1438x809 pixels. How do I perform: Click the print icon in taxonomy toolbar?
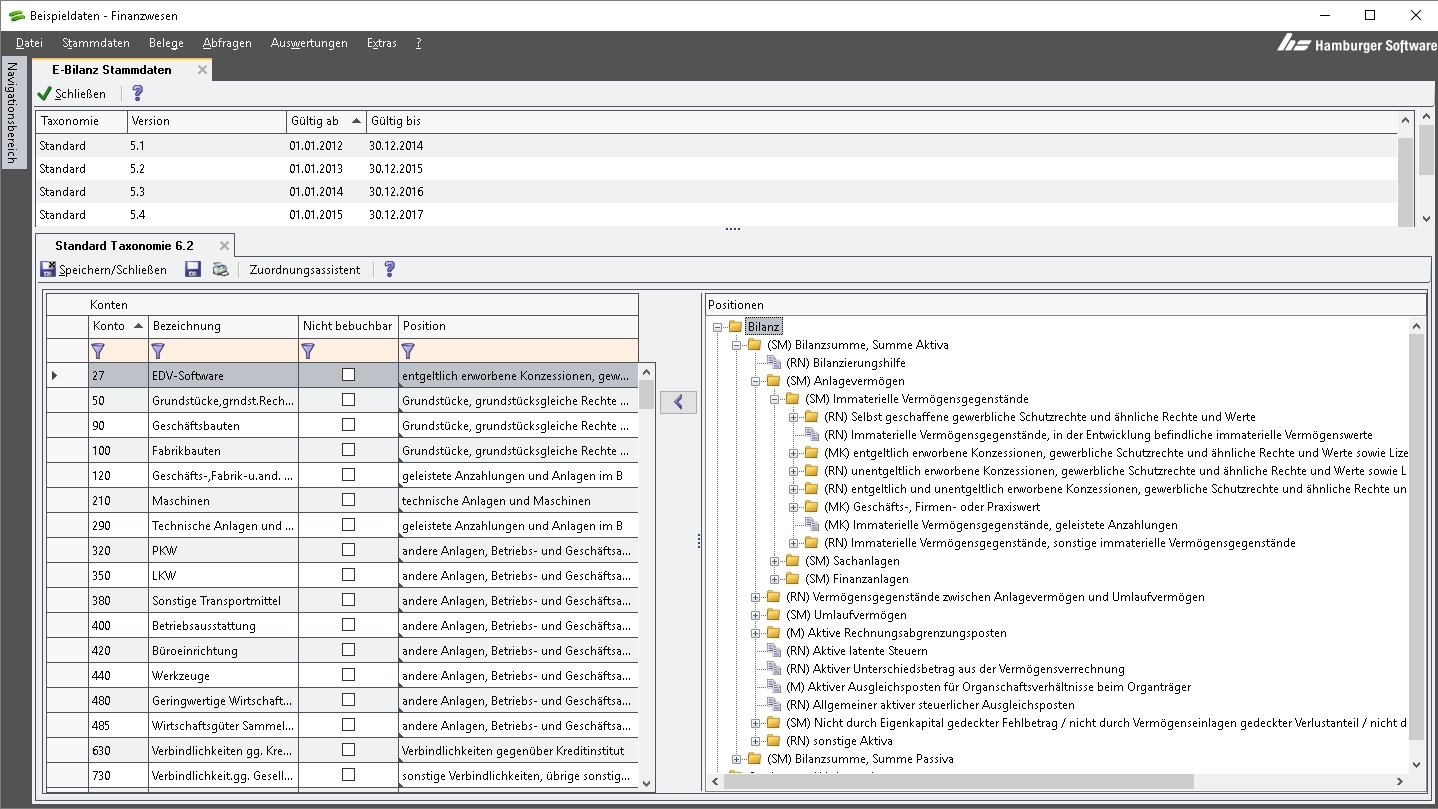pyautogui.click(x=220, y=269)
